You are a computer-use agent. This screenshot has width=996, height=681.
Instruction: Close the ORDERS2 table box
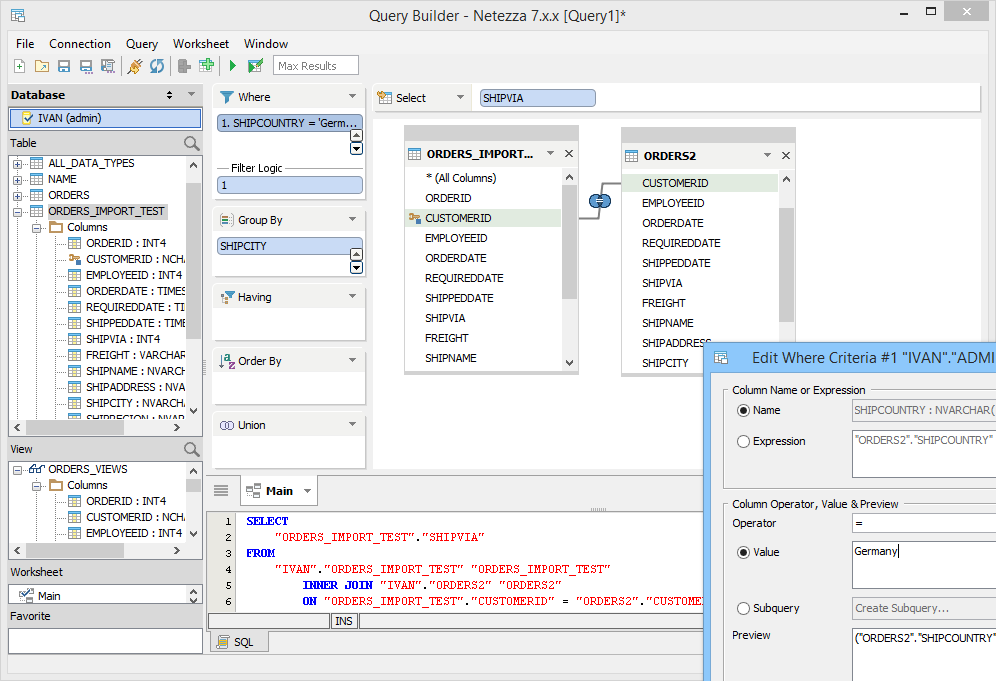[x=786, y=155]
